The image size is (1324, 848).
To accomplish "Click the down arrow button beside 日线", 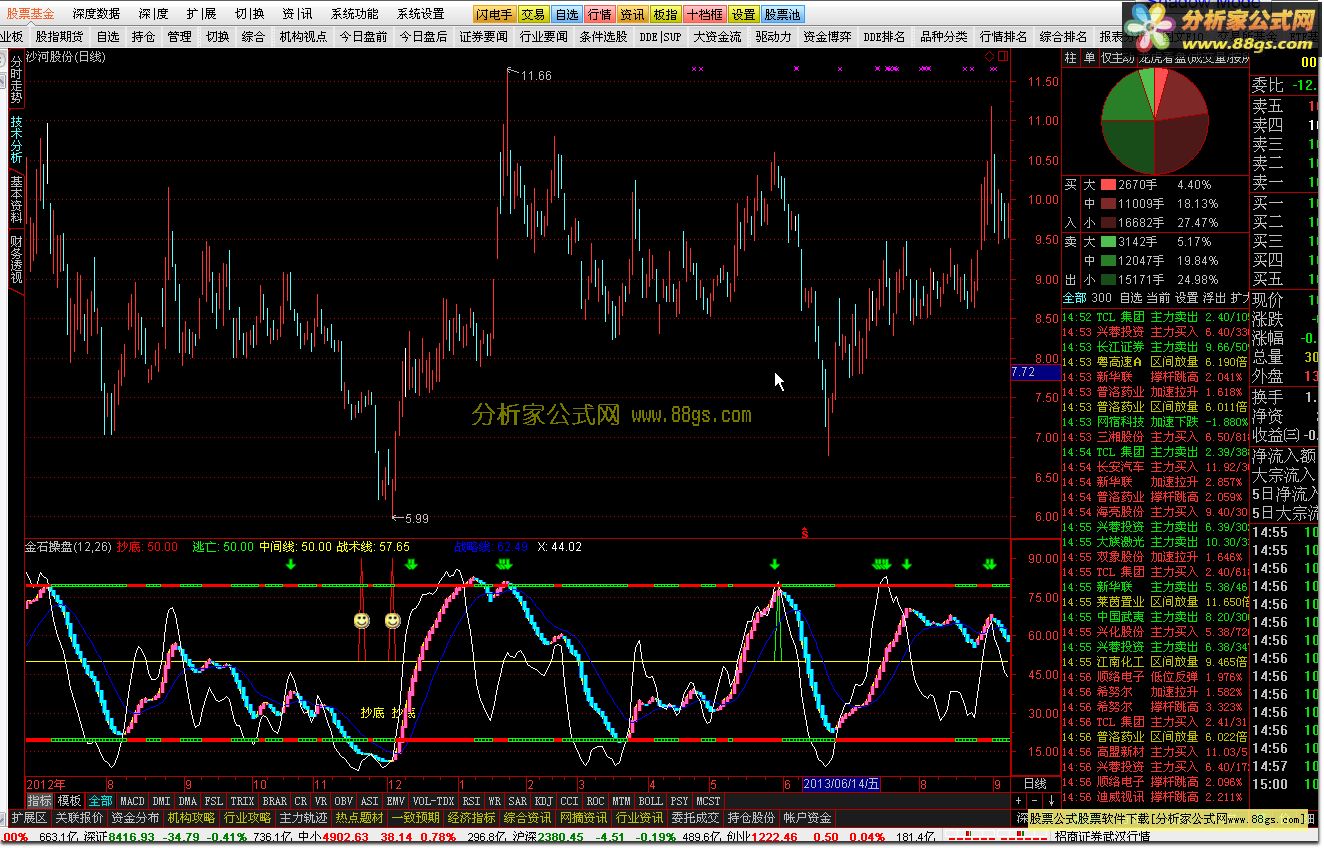I will (x=1052, y=801).
